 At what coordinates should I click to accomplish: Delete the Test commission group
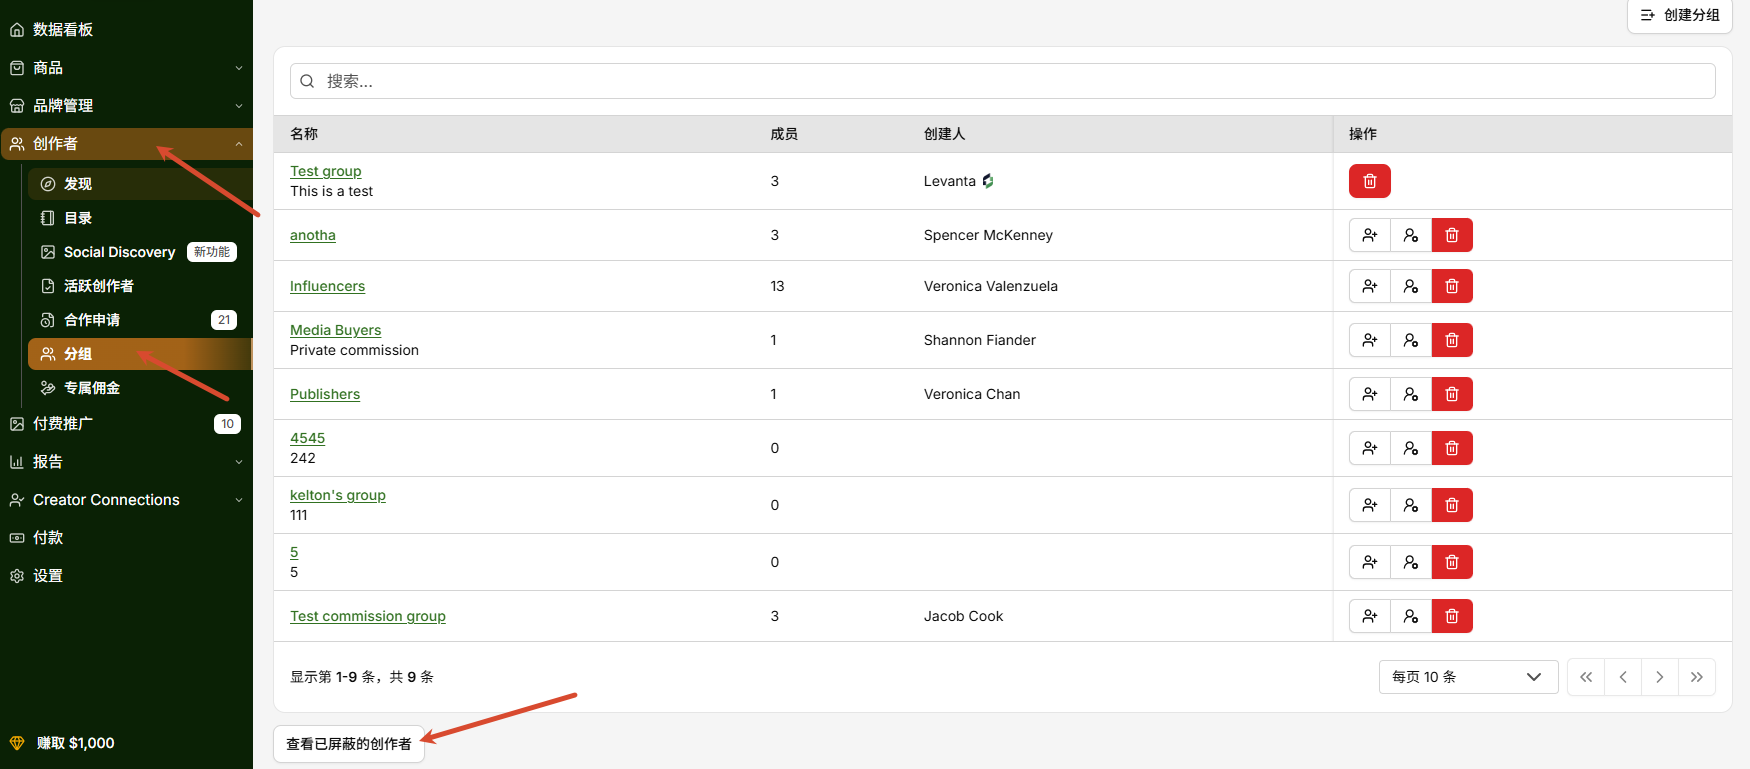pos(1452,616)
